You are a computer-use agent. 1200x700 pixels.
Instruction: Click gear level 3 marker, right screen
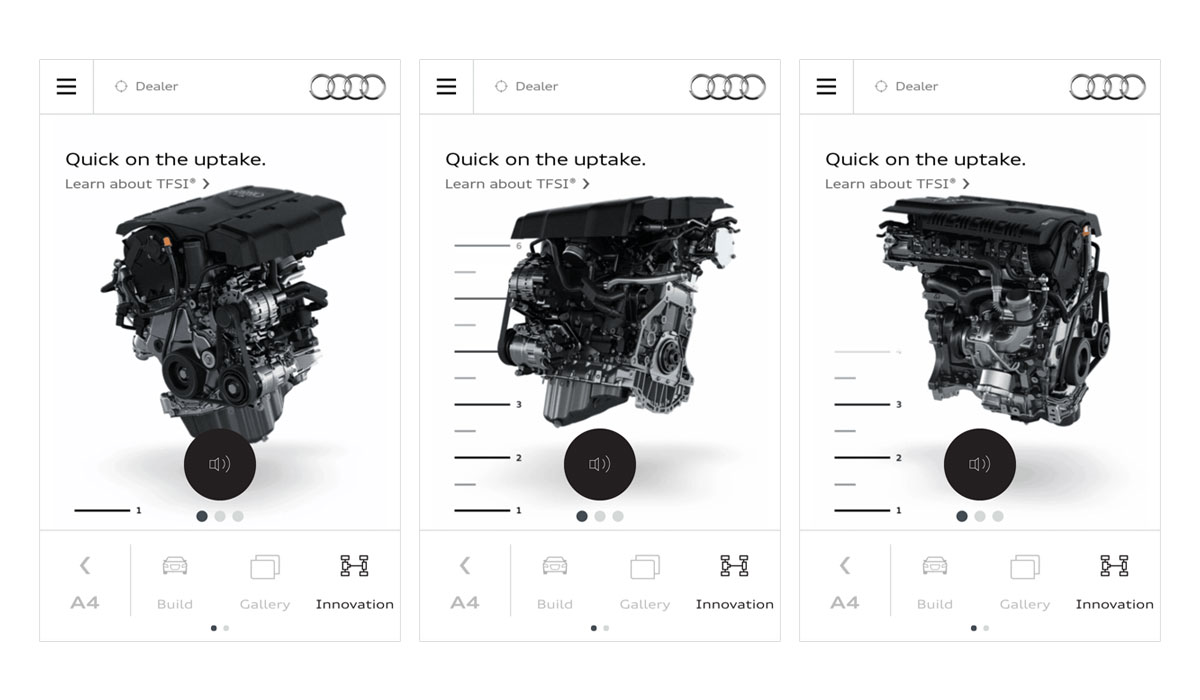[868, 404]
